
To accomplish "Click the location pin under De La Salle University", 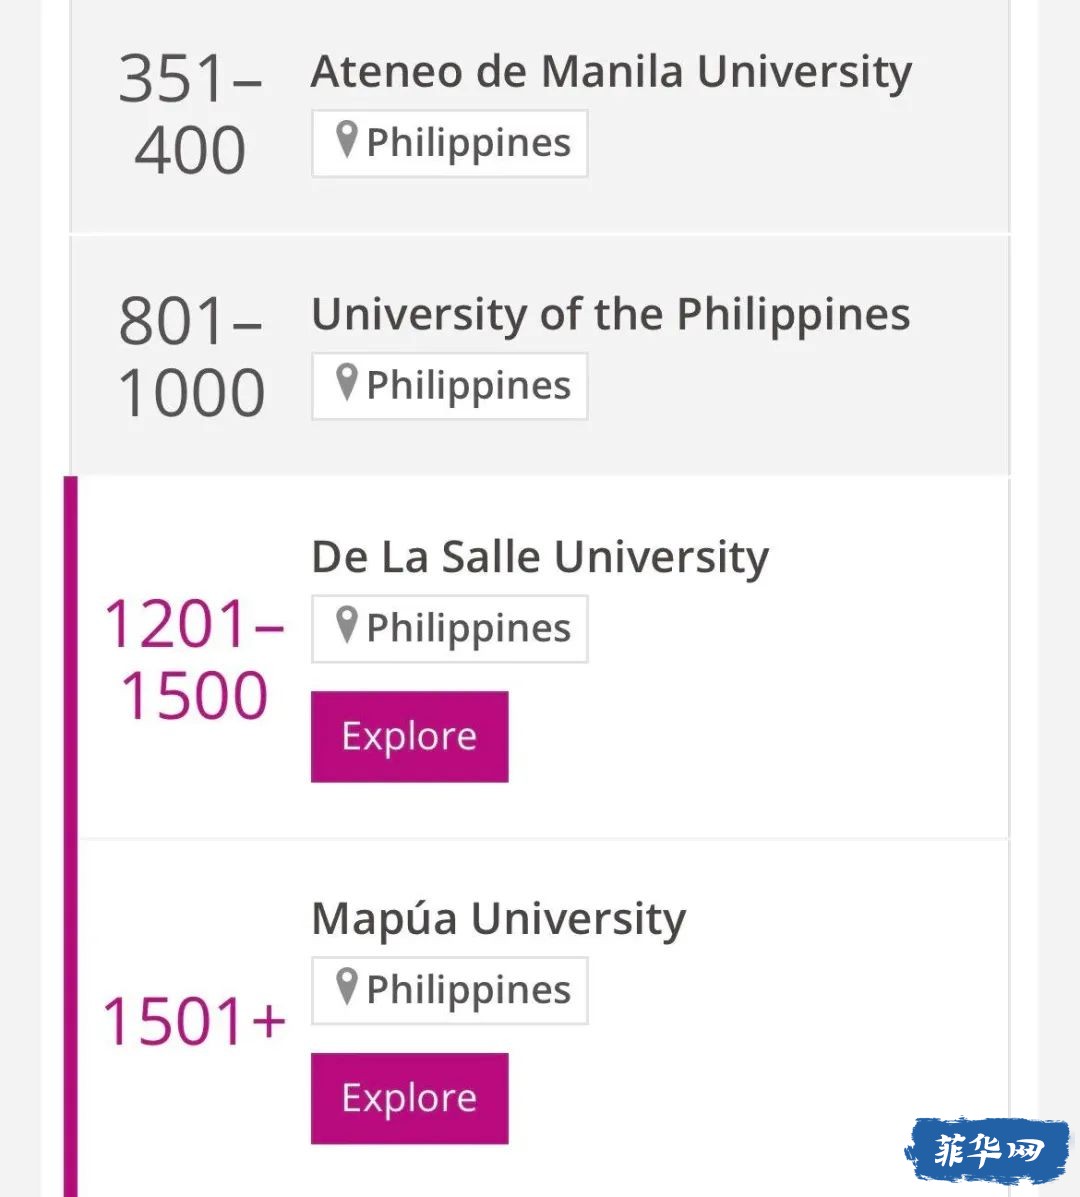I will 347,625.
